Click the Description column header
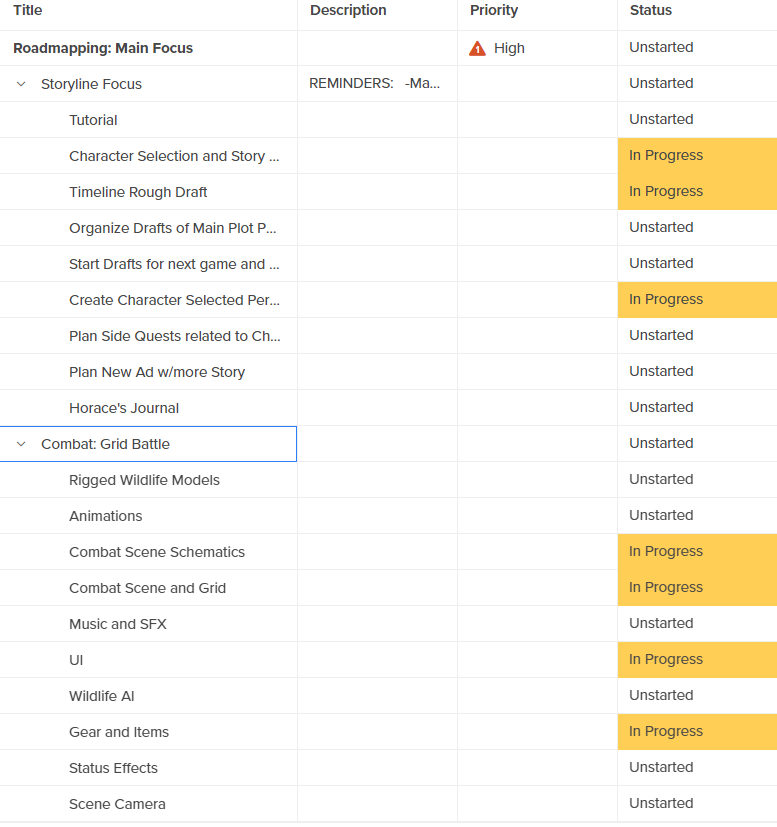The height and width of the screenshot is (827, 777). (x=348, y=10)
